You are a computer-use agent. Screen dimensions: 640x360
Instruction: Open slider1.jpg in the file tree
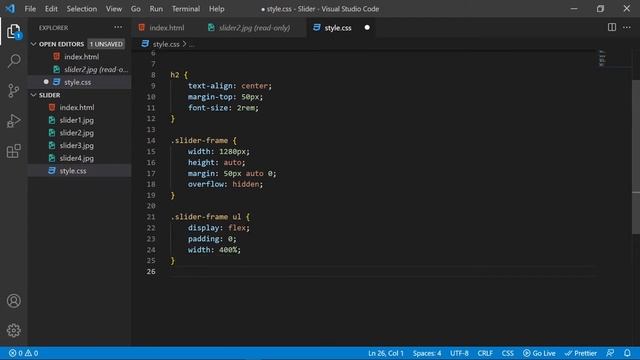(x=76, y=120)
